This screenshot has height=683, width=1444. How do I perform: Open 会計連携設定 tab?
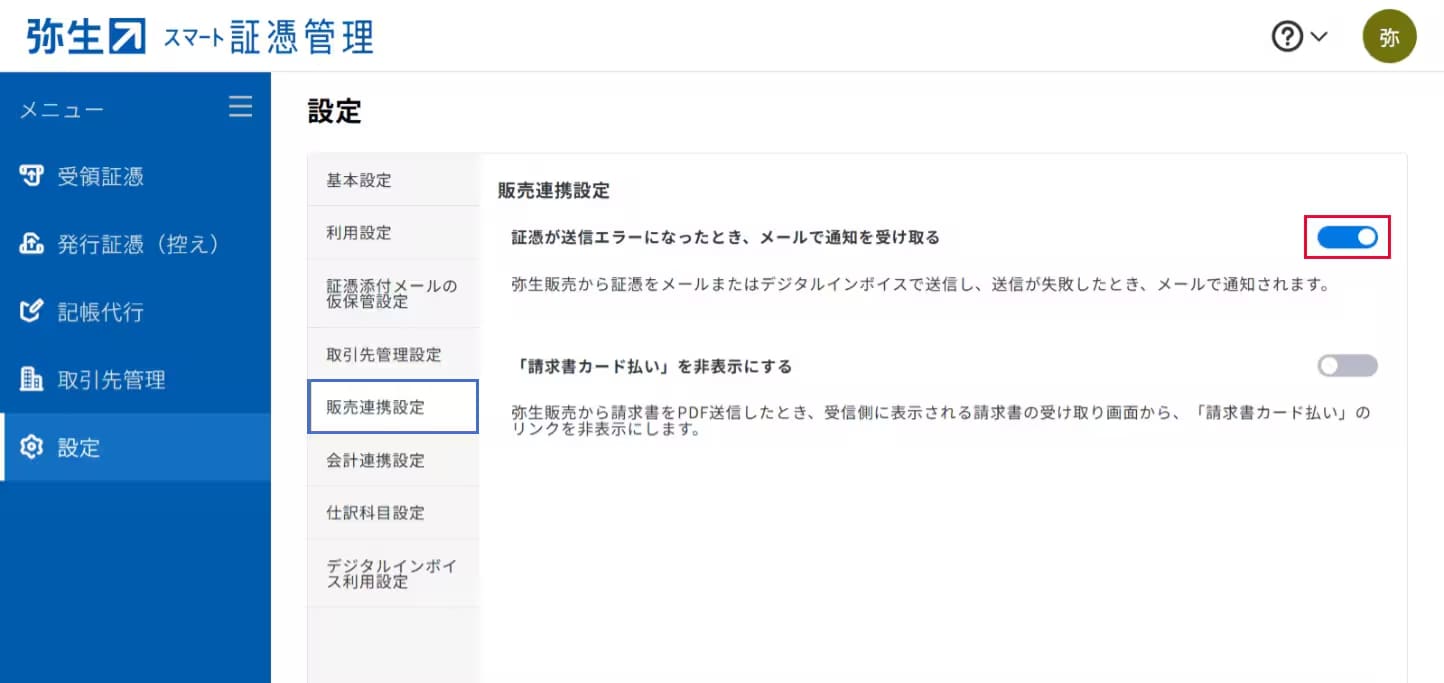click(x=375, y=460)
